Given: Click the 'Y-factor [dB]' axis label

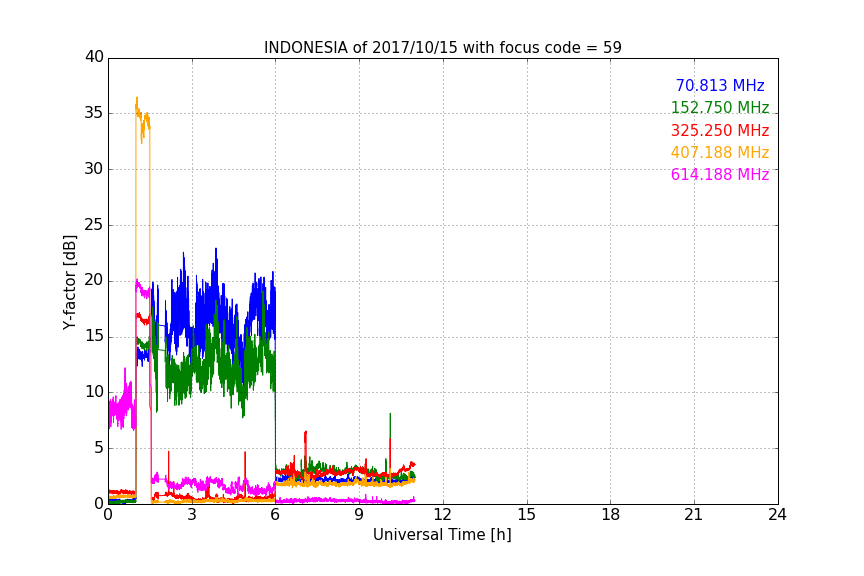Looking at the screenshot, I should tap(69, 282).
